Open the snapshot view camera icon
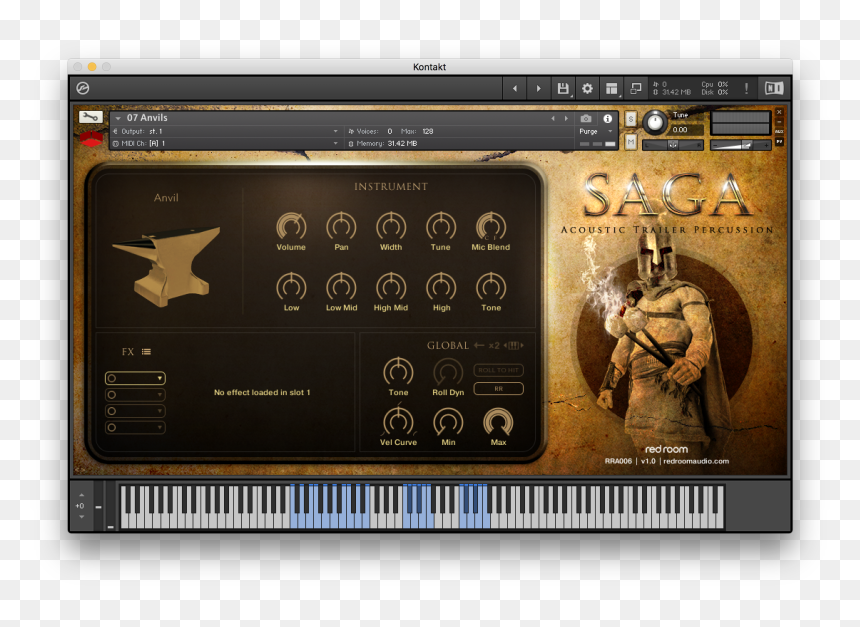The image size is (860, 627). click(585, 118)
